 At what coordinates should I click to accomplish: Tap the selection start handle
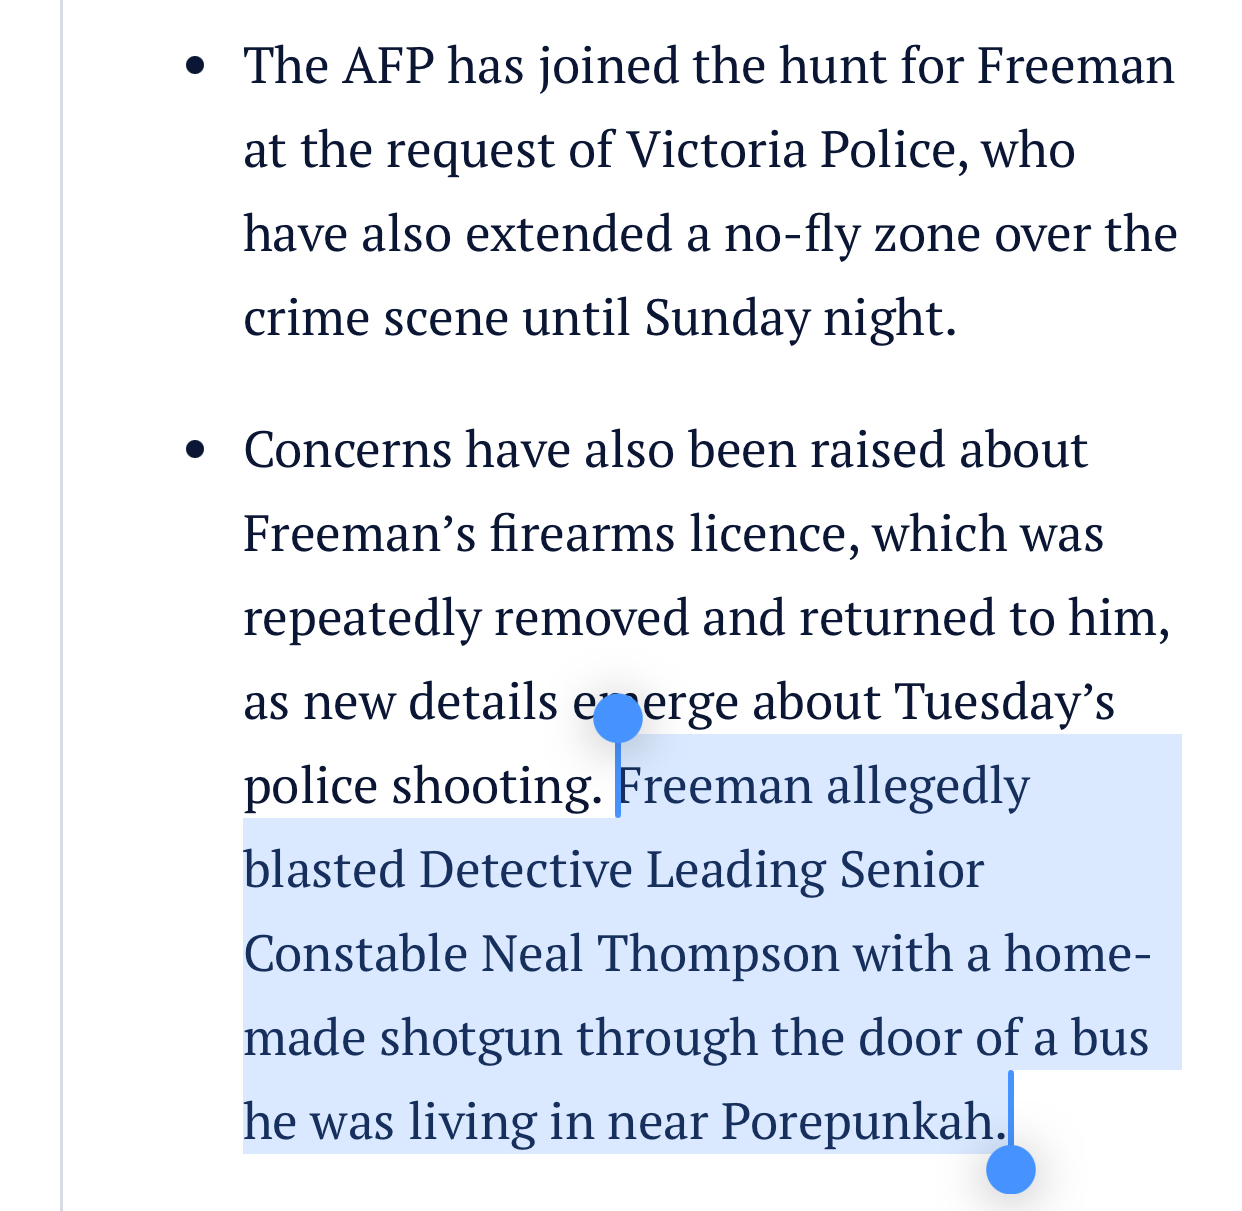(x=617, y=718)
